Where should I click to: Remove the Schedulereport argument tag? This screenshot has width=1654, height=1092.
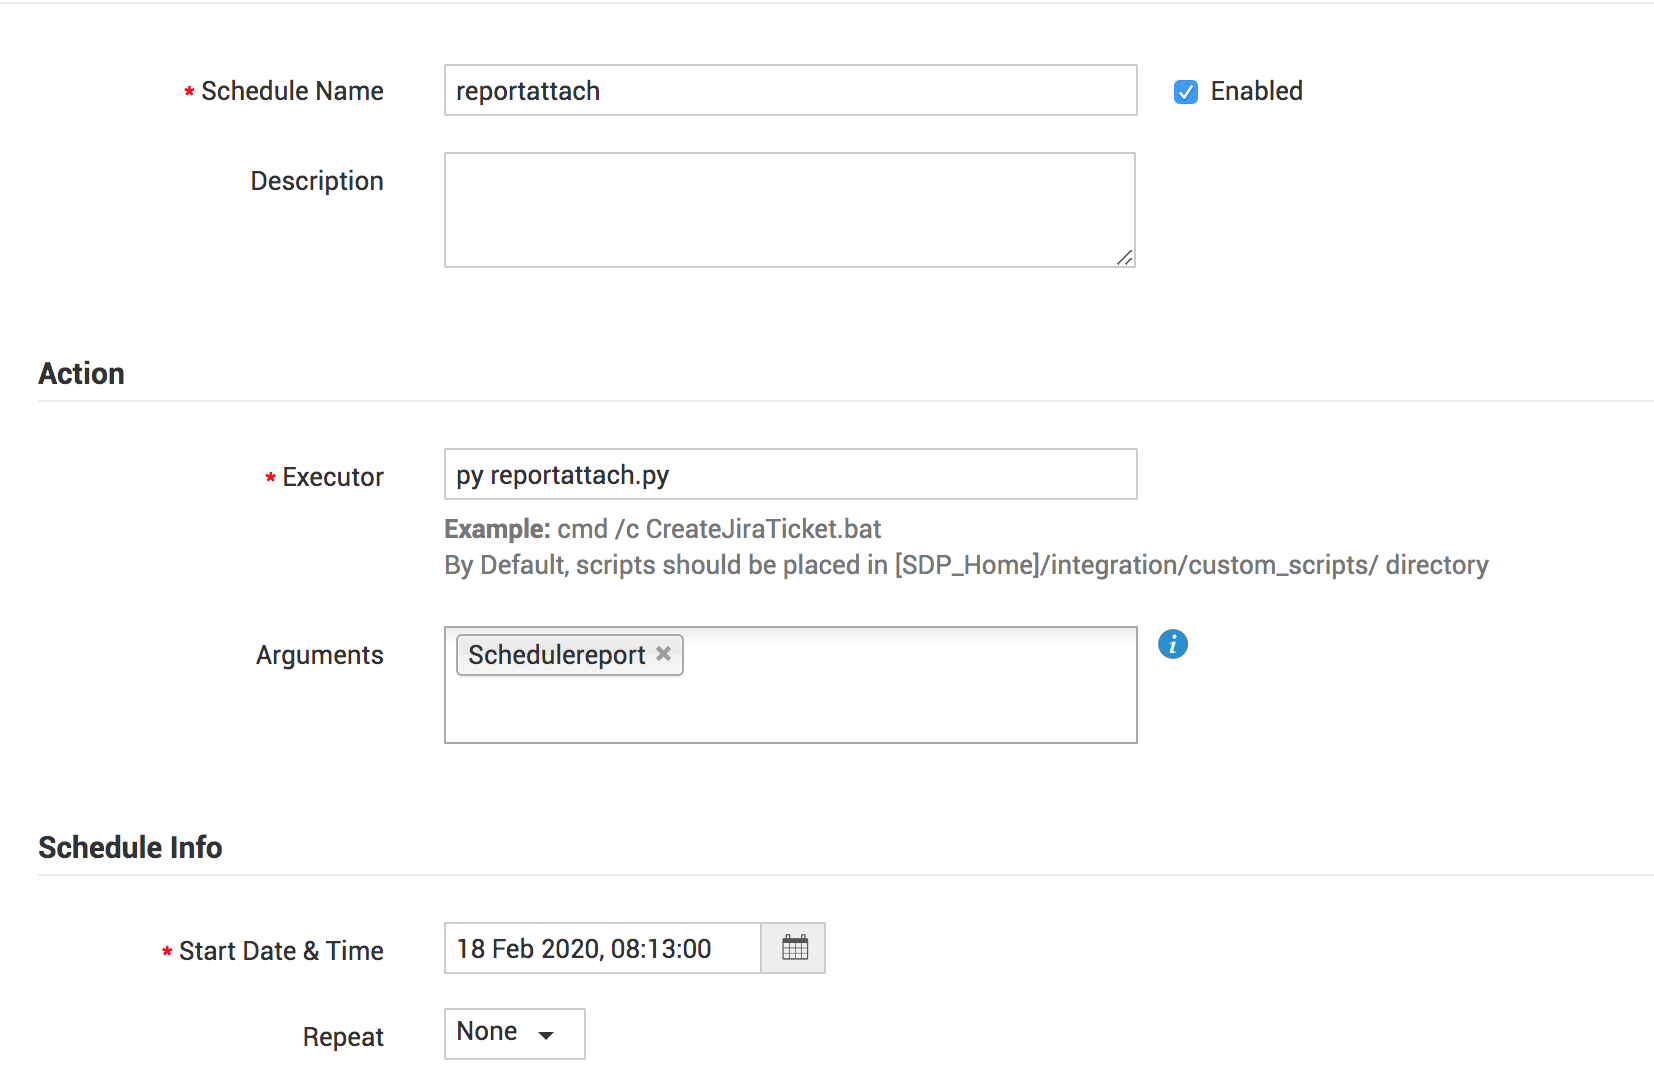tap(663, 654)
